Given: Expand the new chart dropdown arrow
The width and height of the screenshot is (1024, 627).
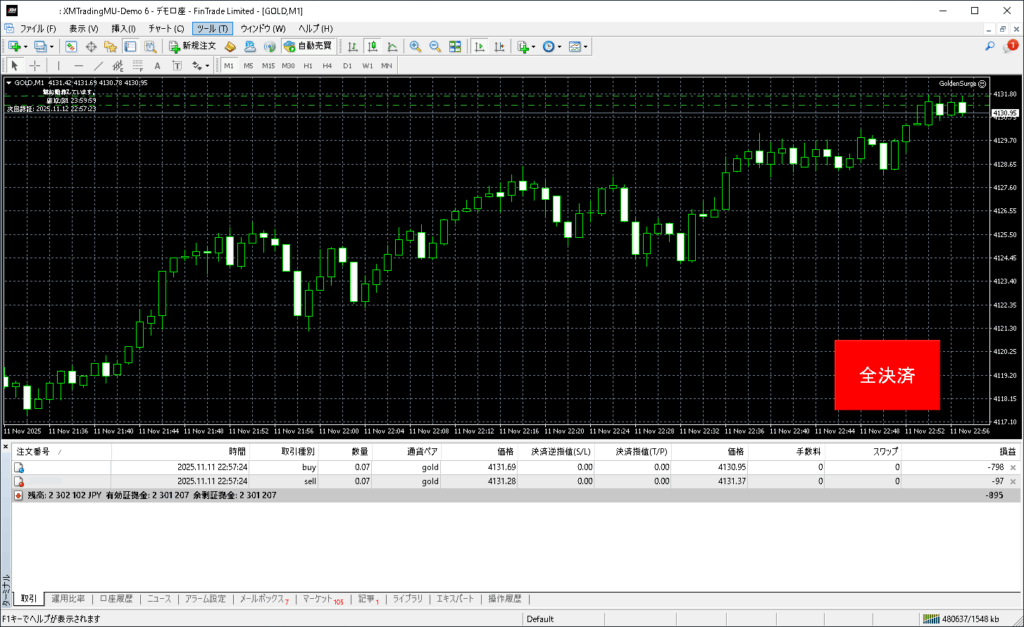Looking at the screenshot, I should point(27,46).
